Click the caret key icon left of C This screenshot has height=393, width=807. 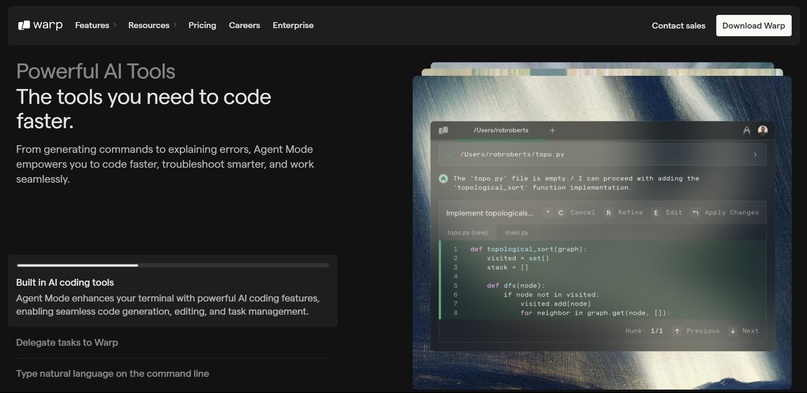(x=548, y=212)
